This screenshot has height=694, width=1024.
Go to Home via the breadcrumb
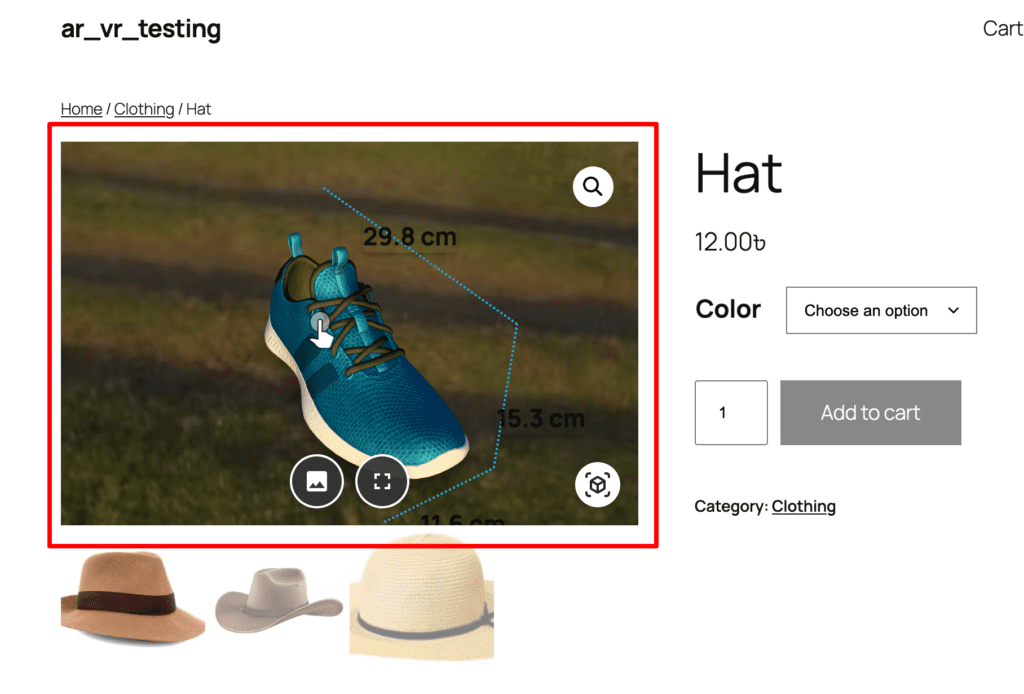[81, 109]
